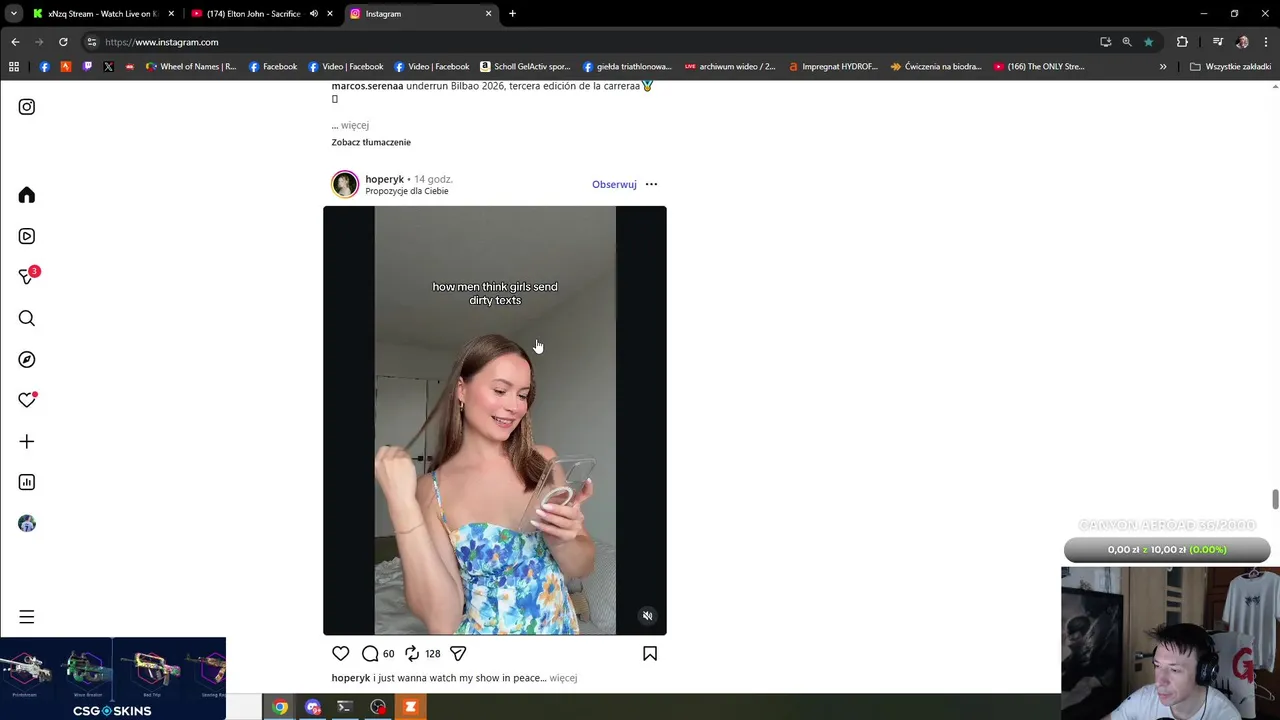The height and width of the screenshot is (720, 1280).
Task: Open the Ćwiczenia na biodra bookmark
Action: [x=936, y=67]
